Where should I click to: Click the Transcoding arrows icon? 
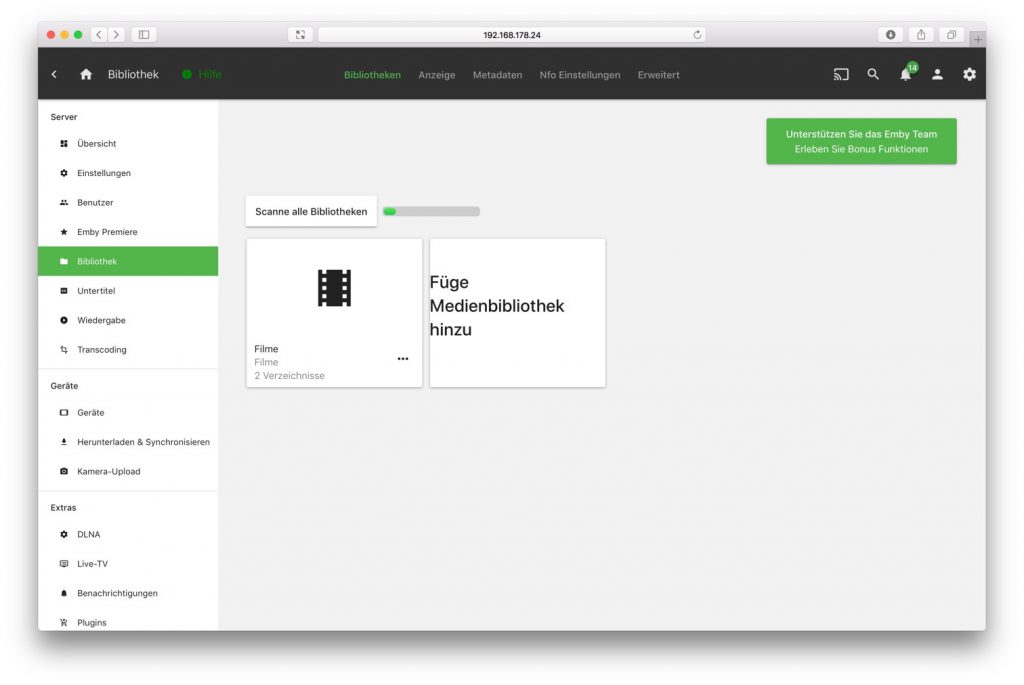coord(64,349)
